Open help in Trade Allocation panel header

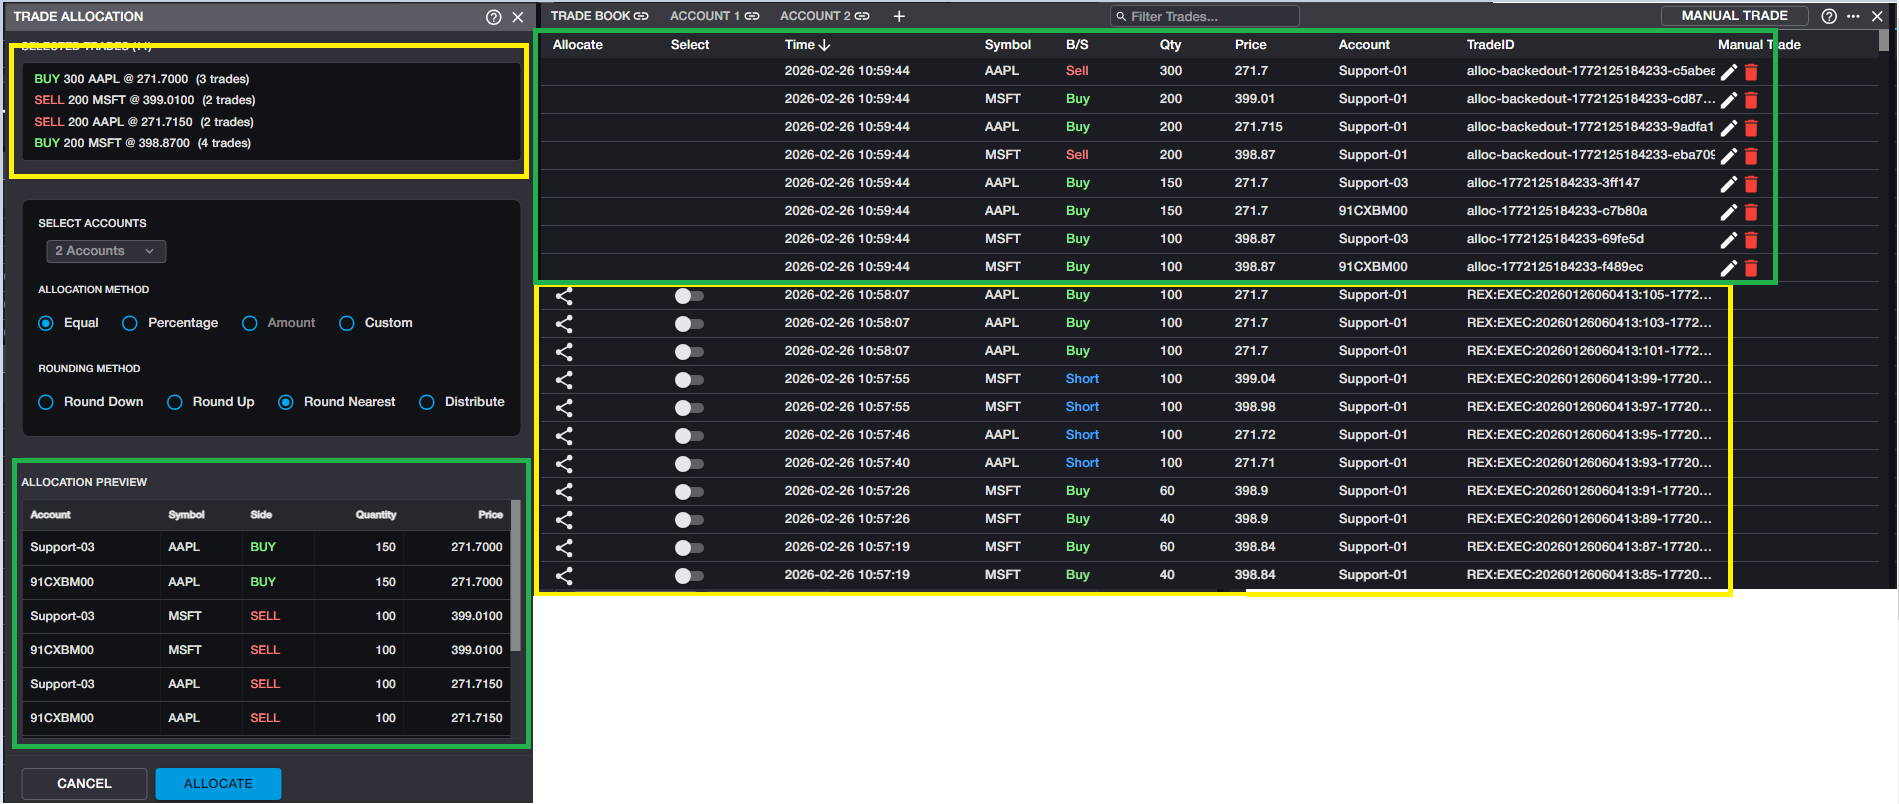point(493,17)
